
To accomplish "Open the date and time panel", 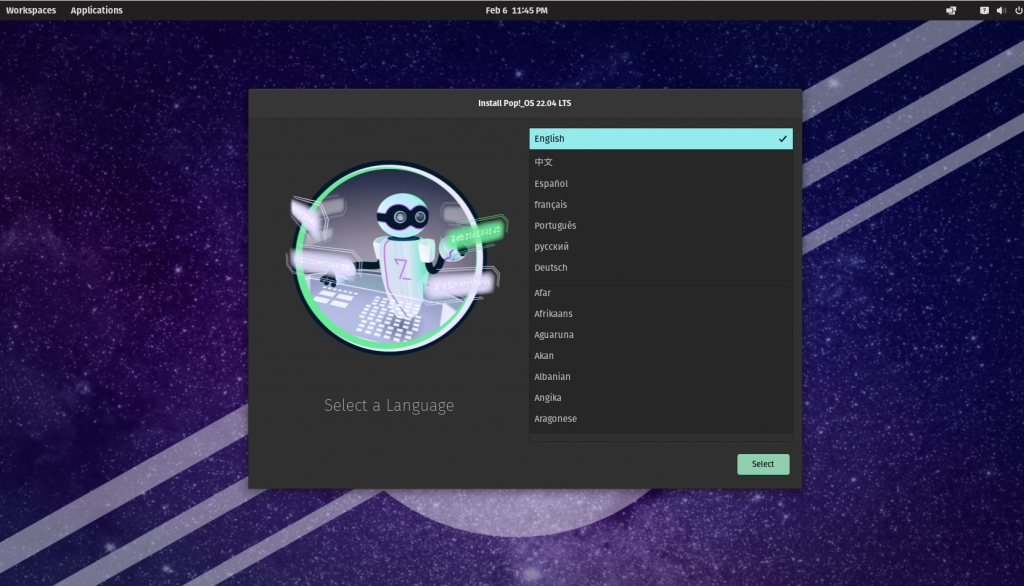I will [517, 10].
